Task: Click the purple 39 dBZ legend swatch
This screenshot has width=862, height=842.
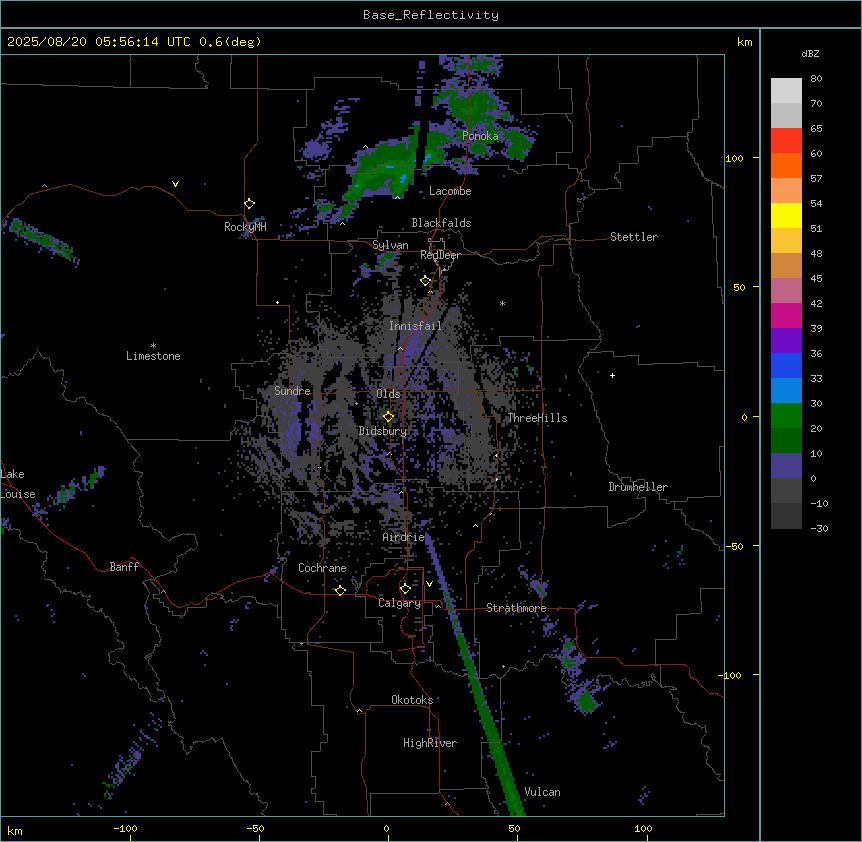Action: pos(786,341)
